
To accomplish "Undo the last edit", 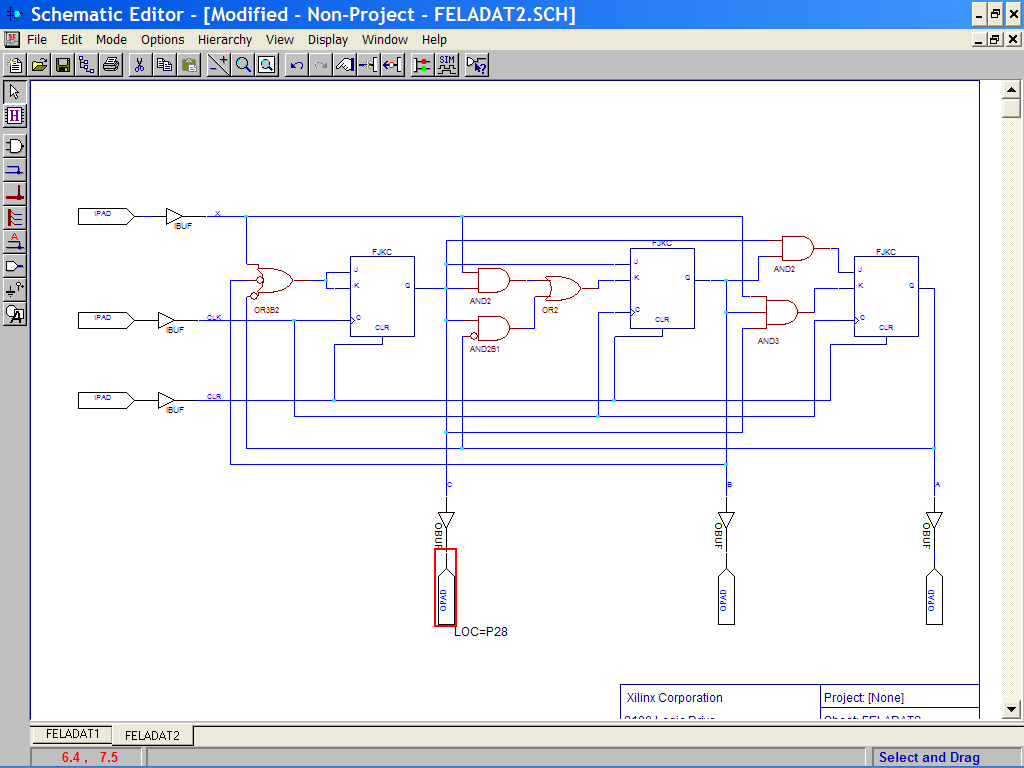I will pos(296,65).
